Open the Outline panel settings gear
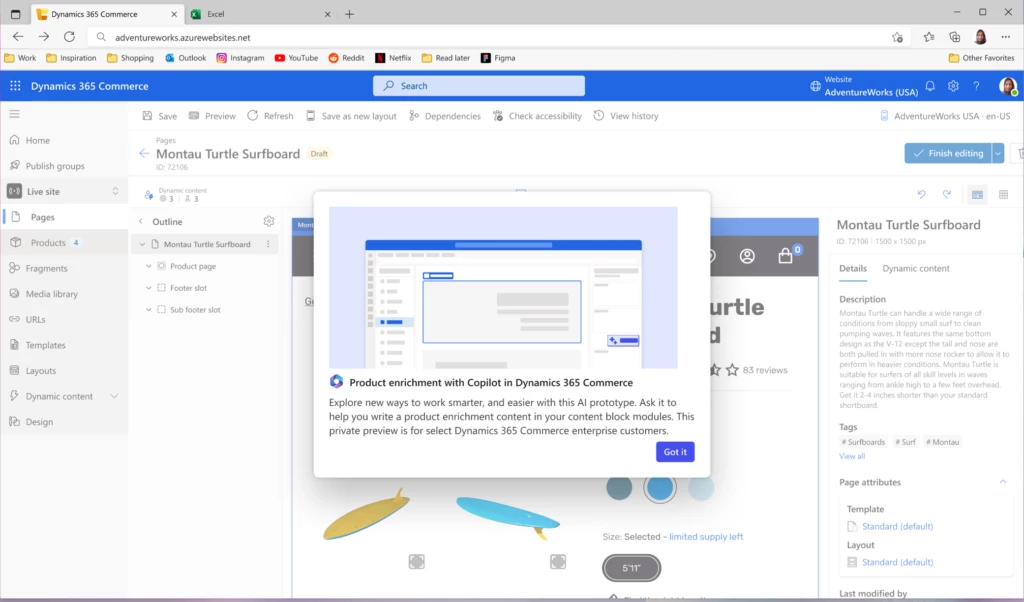Screen dimensions: 1024x602 pos(268,221)
